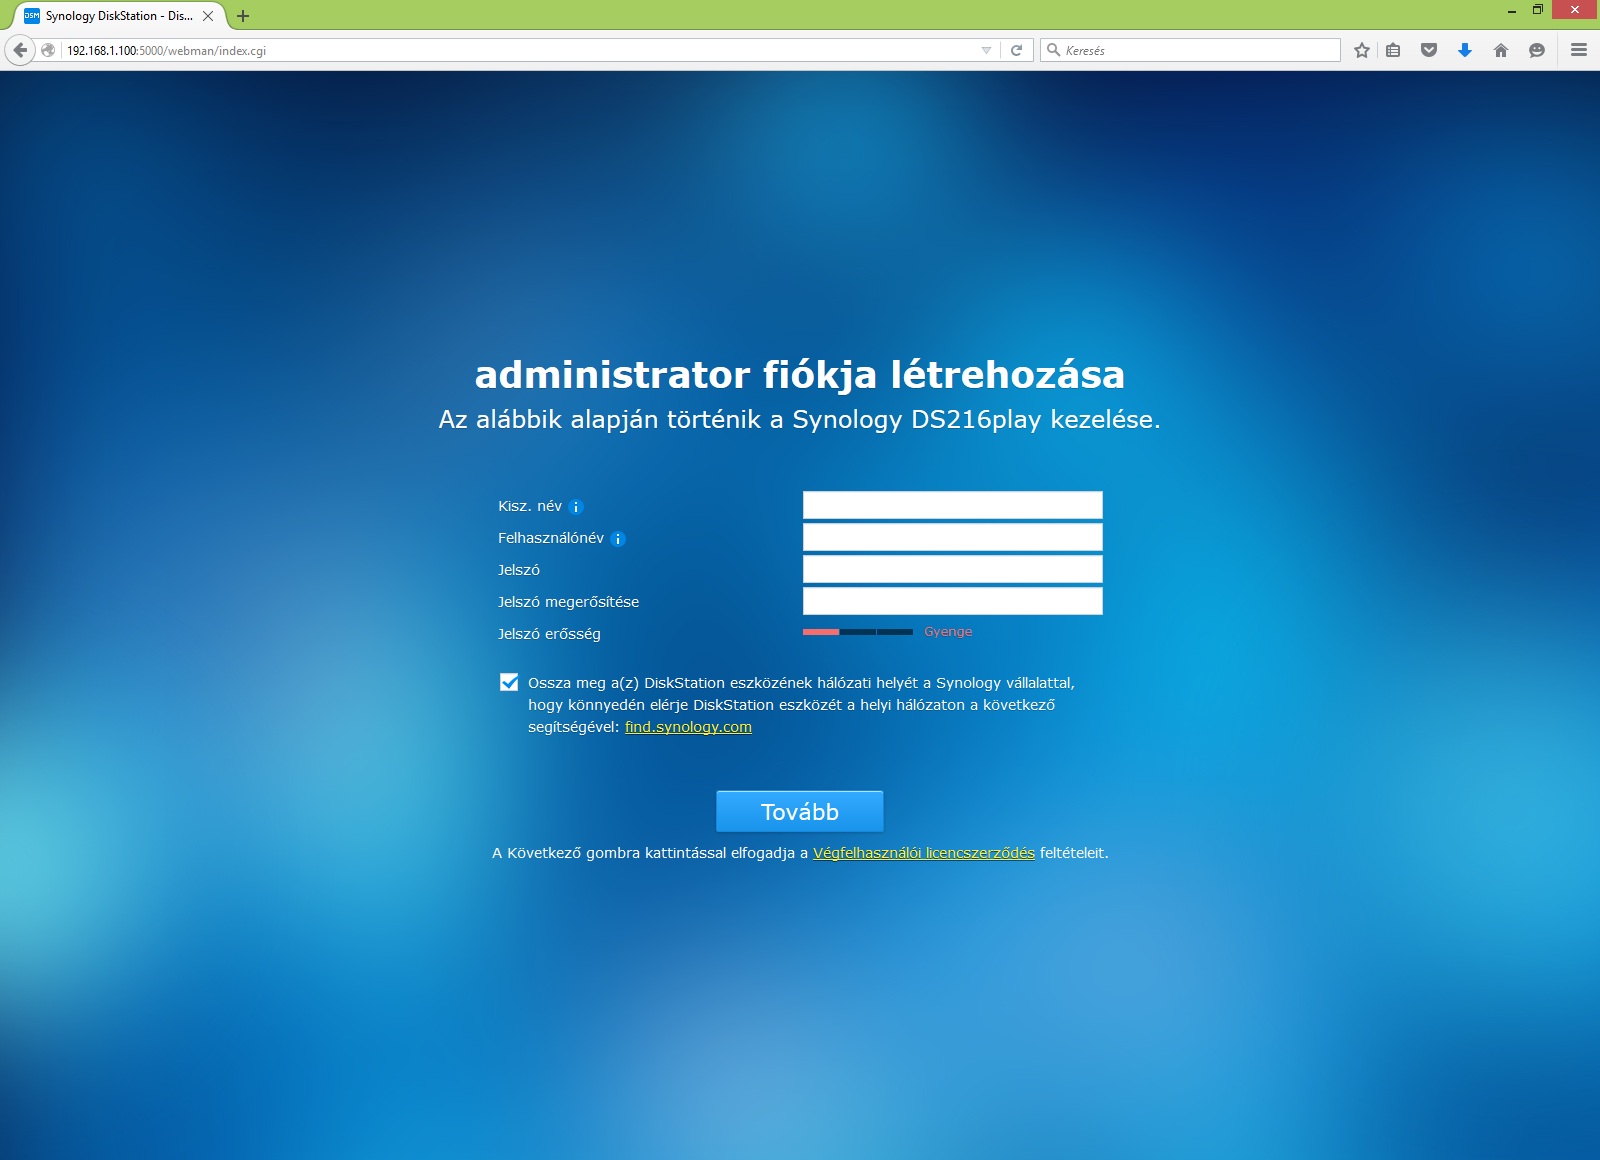Select the Synology DiskStation browser tab
Image resolution: width=1600 pixels, height=1160 pixels.
coord(118,16)
